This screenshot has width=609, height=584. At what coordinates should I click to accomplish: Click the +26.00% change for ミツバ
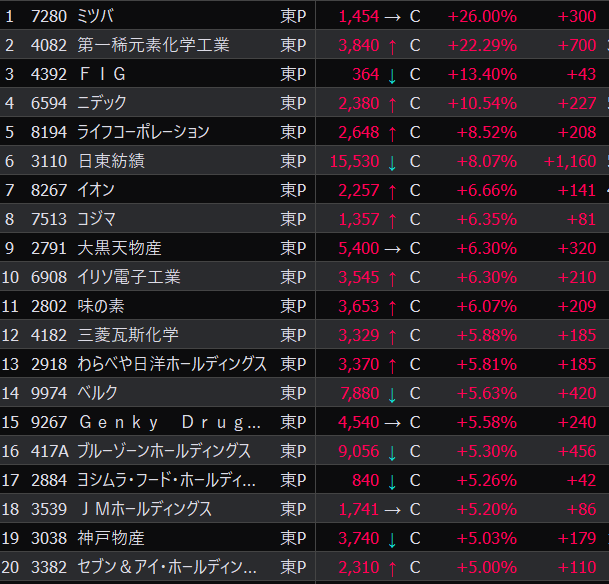point(482,16)
